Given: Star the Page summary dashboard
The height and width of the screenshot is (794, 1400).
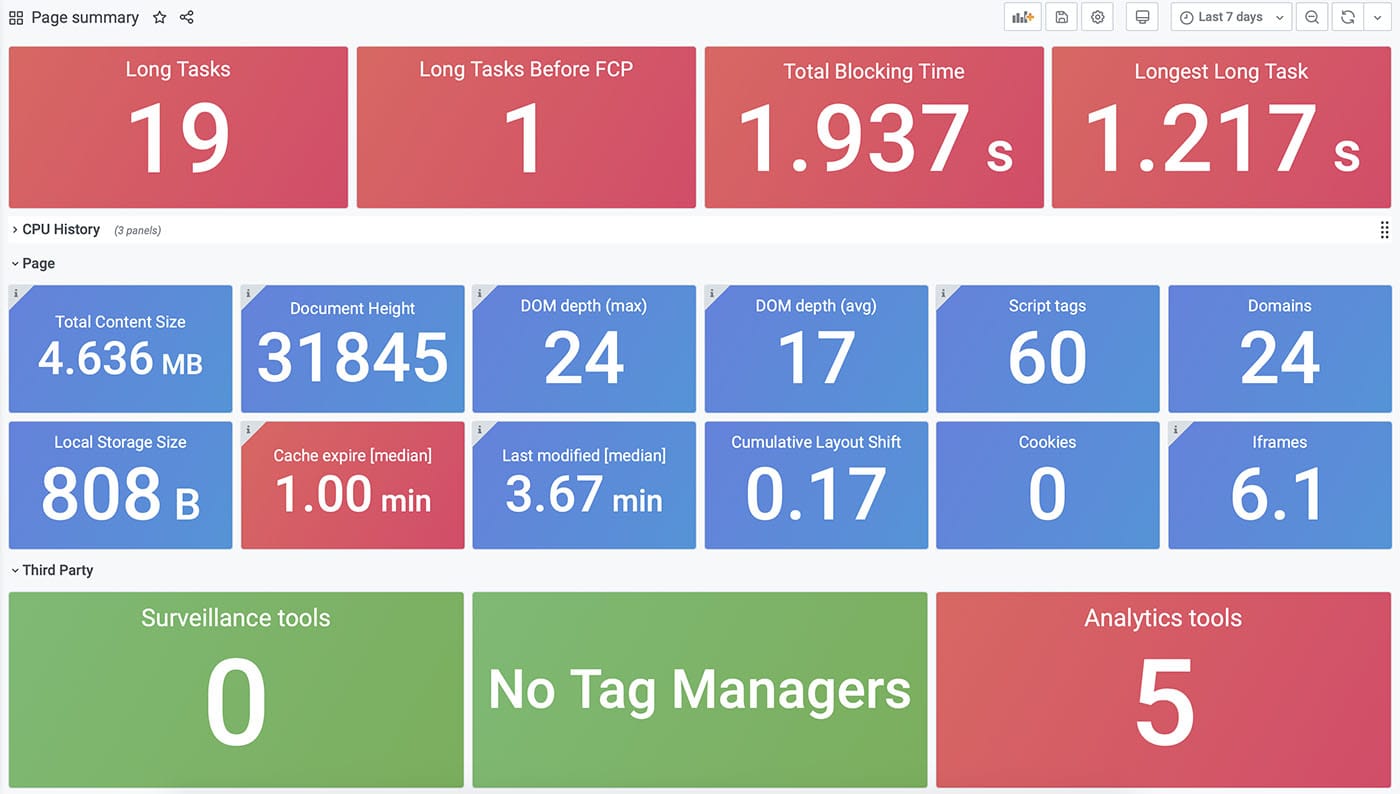Looking at the screenshot, I should (160, 18).
